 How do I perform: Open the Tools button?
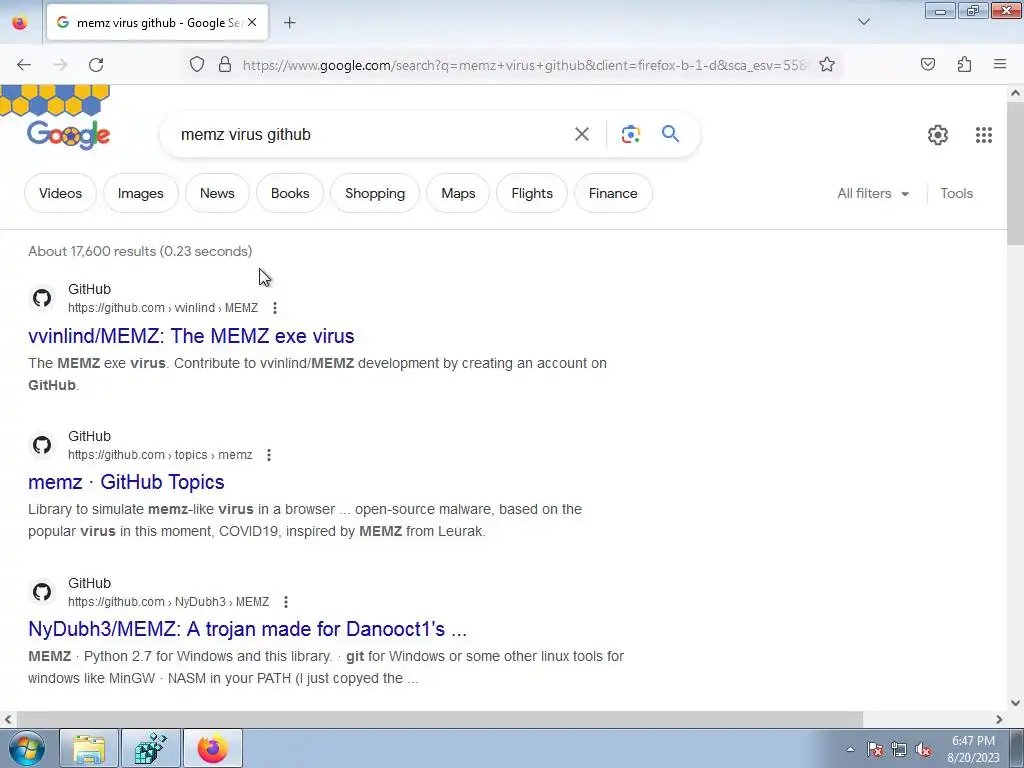coord(956,193)
